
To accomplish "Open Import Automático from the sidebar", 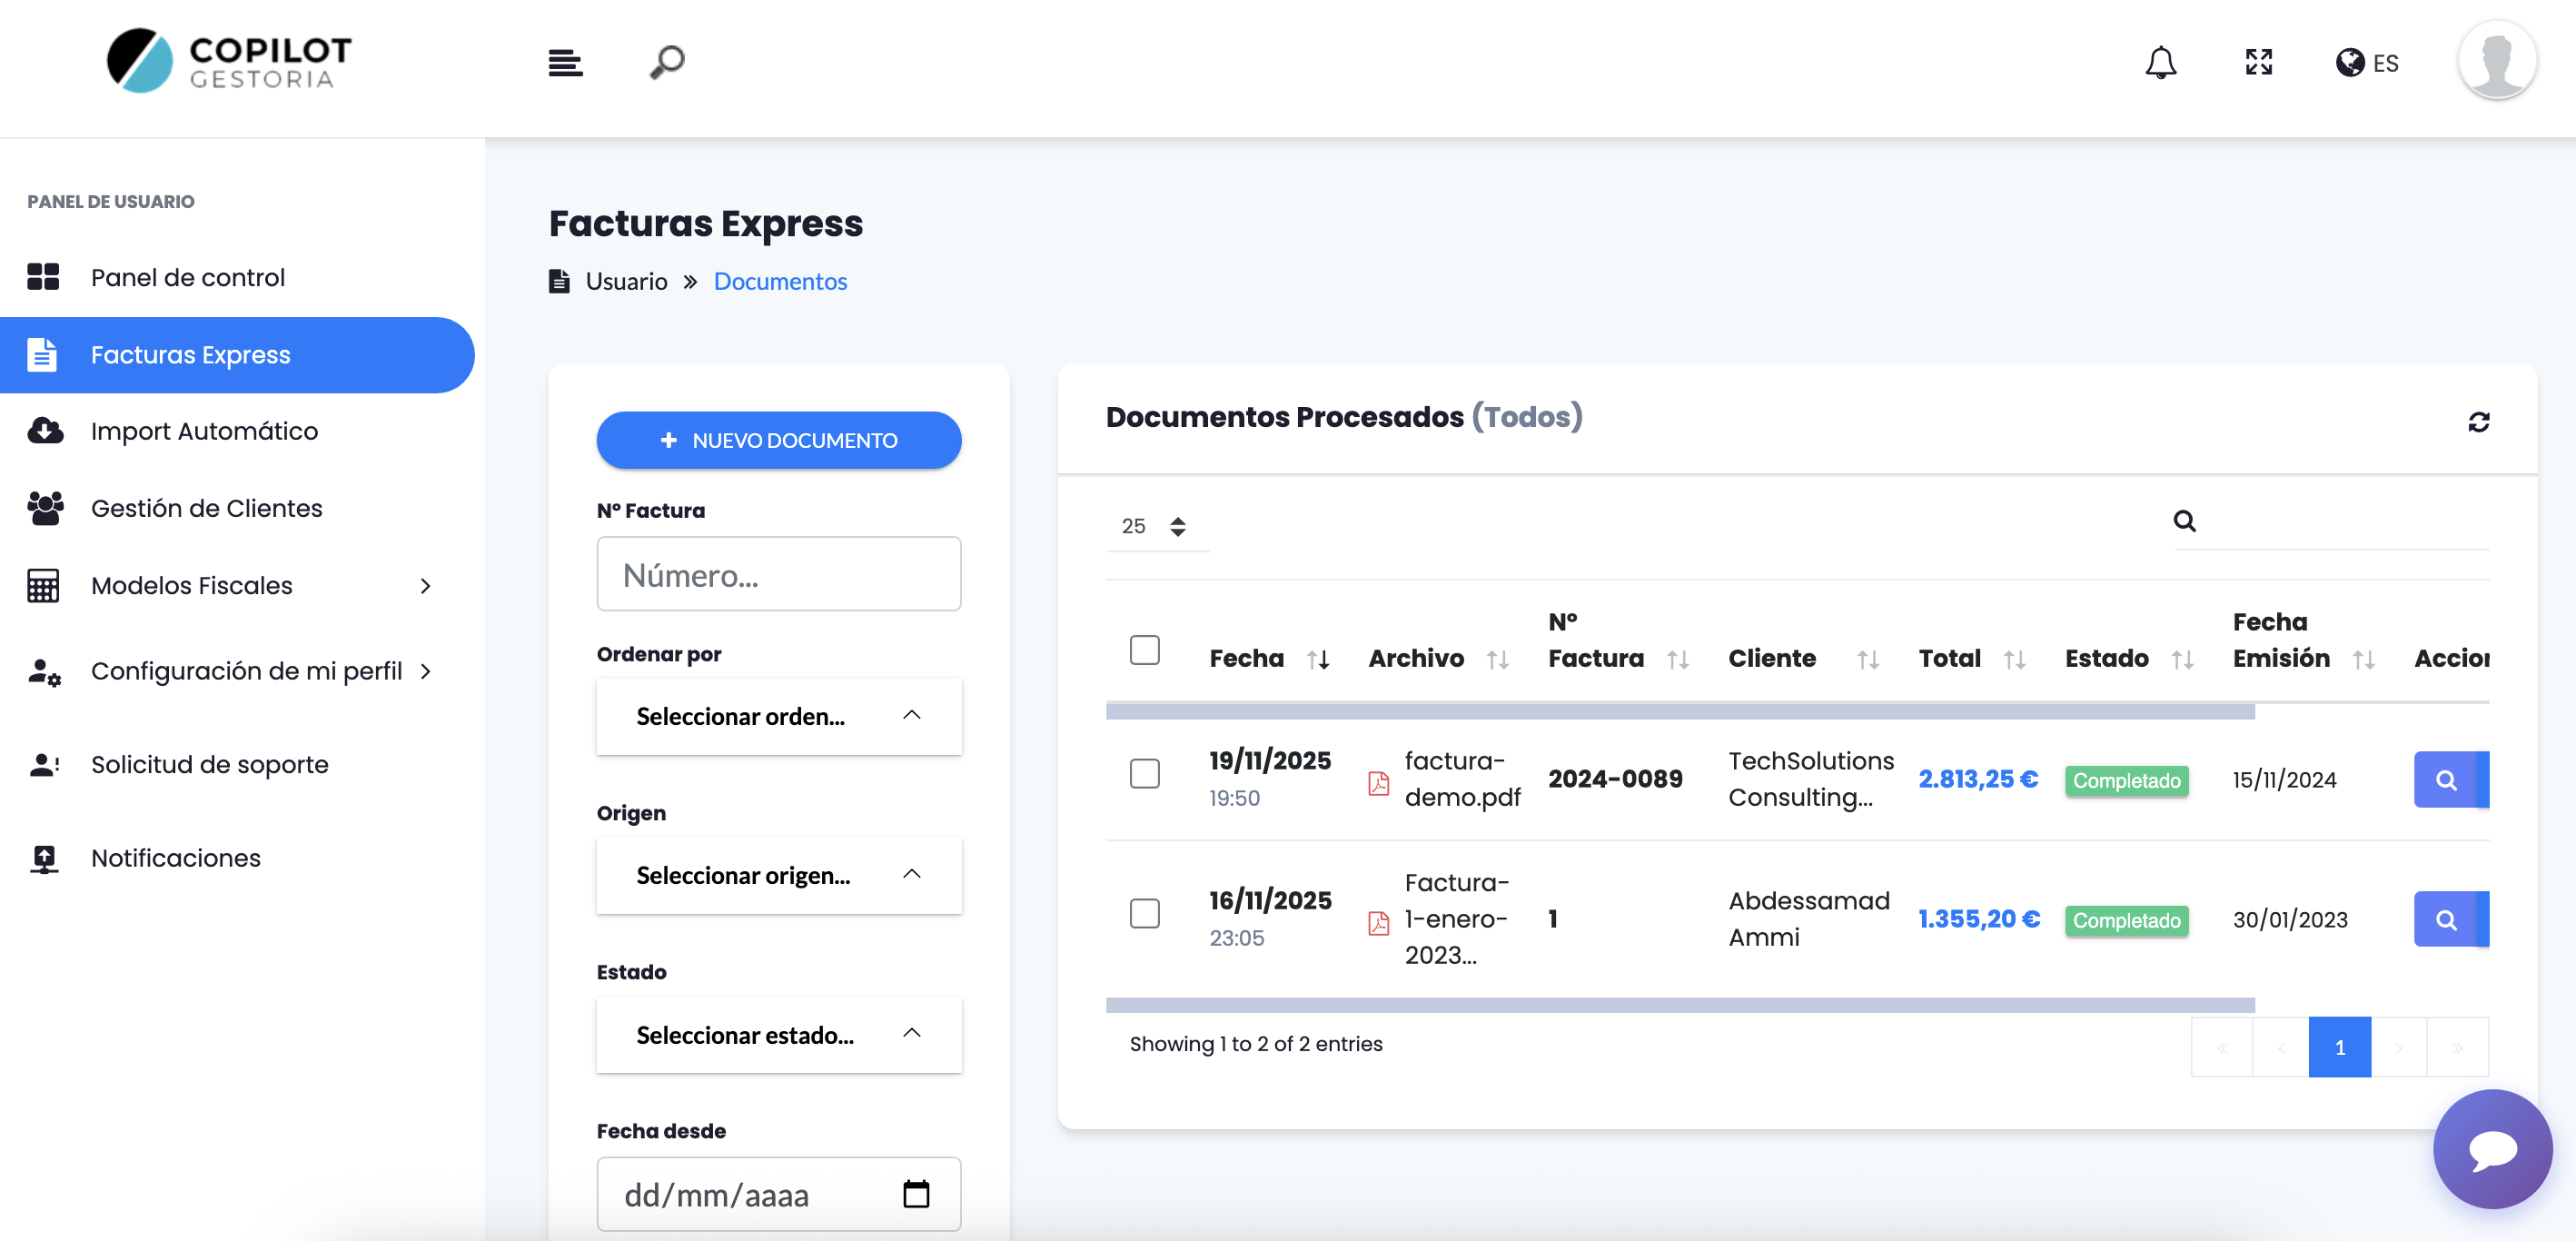I will pos(204,431).
